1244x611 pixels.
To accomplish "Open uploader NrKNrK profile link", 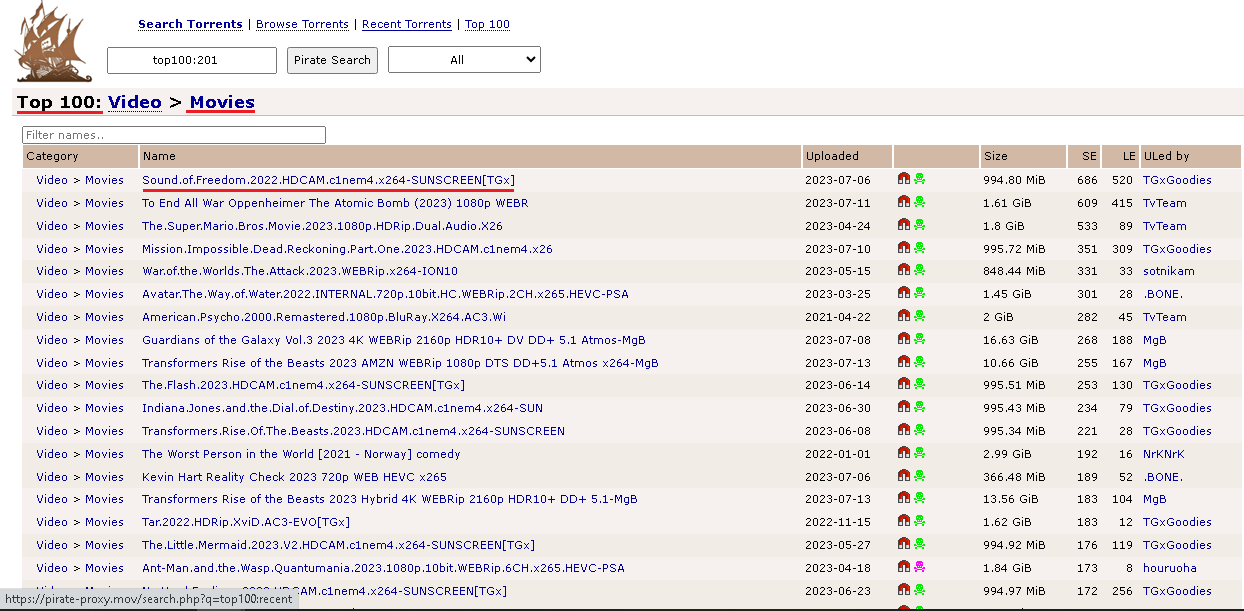I will tap(1163, 454).
